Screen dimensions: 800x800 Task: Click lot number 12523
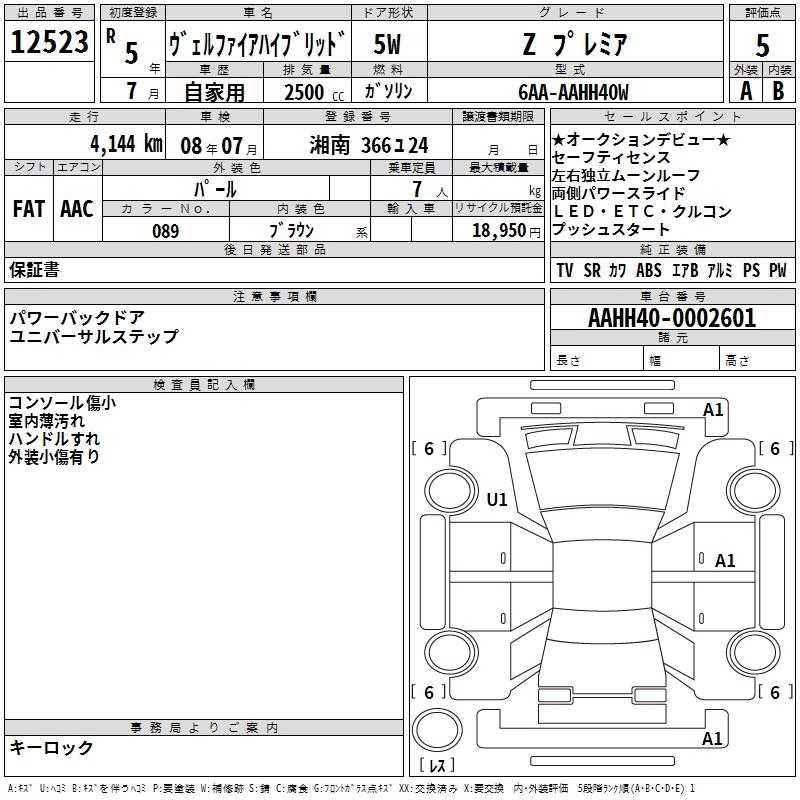49,41
